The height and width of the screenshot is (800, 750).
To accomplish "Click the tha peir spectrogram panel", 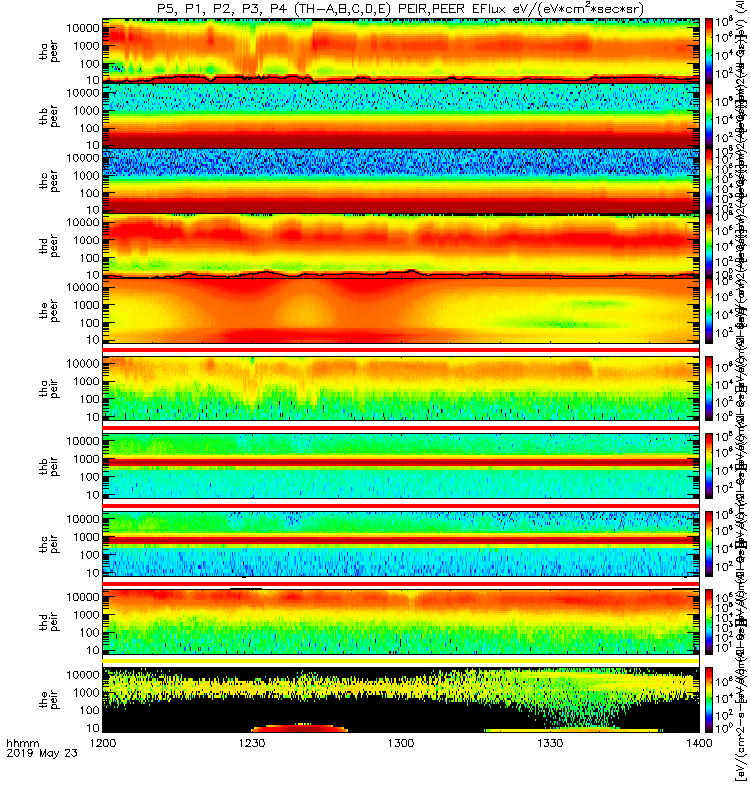I will click(401, 388).
